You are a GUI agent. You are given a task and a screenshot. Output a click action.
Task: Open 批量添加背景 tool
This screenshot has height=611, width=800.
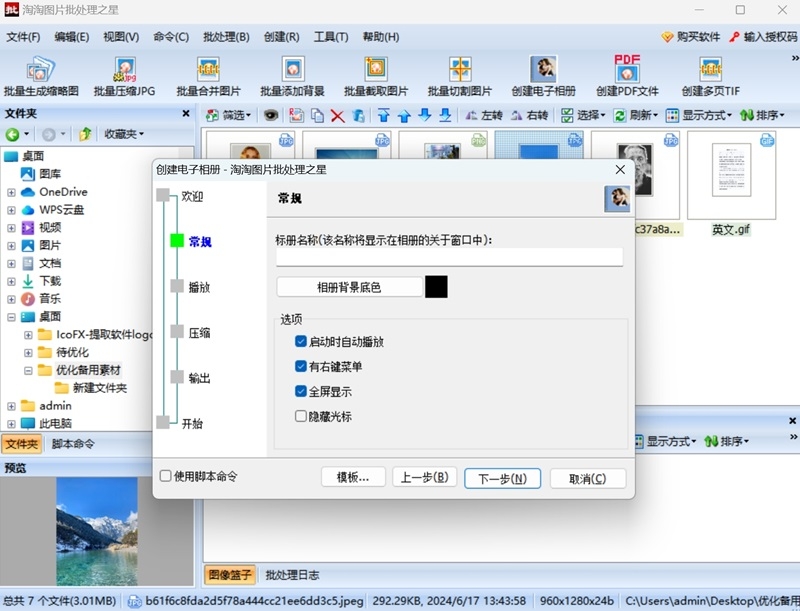pyautogui.click(x=292, y=77)
